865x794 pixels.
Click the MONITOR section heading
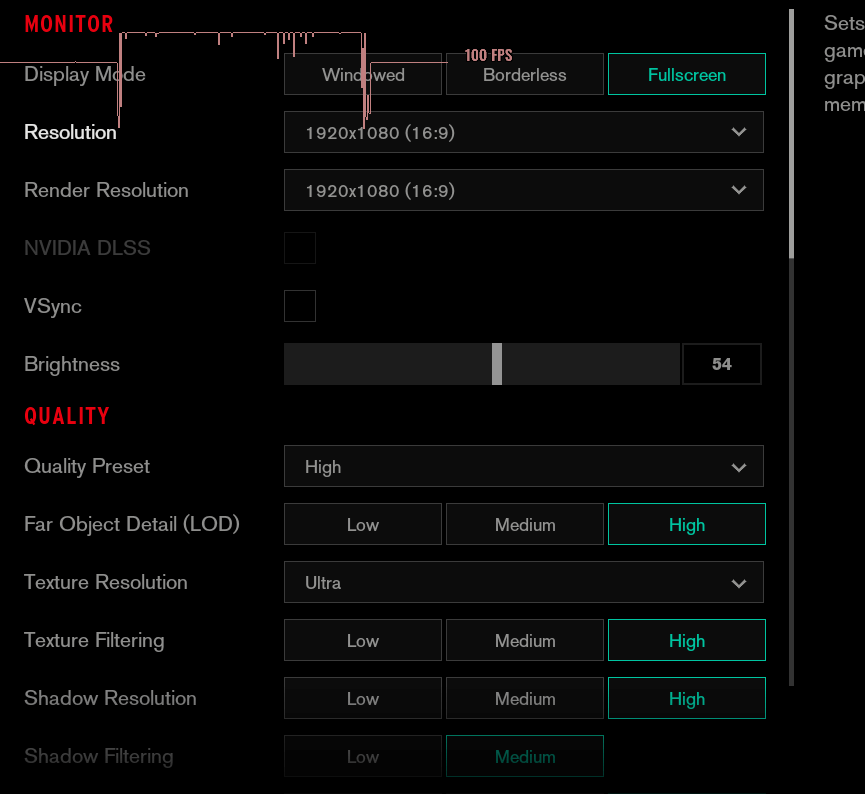point(69,24)
